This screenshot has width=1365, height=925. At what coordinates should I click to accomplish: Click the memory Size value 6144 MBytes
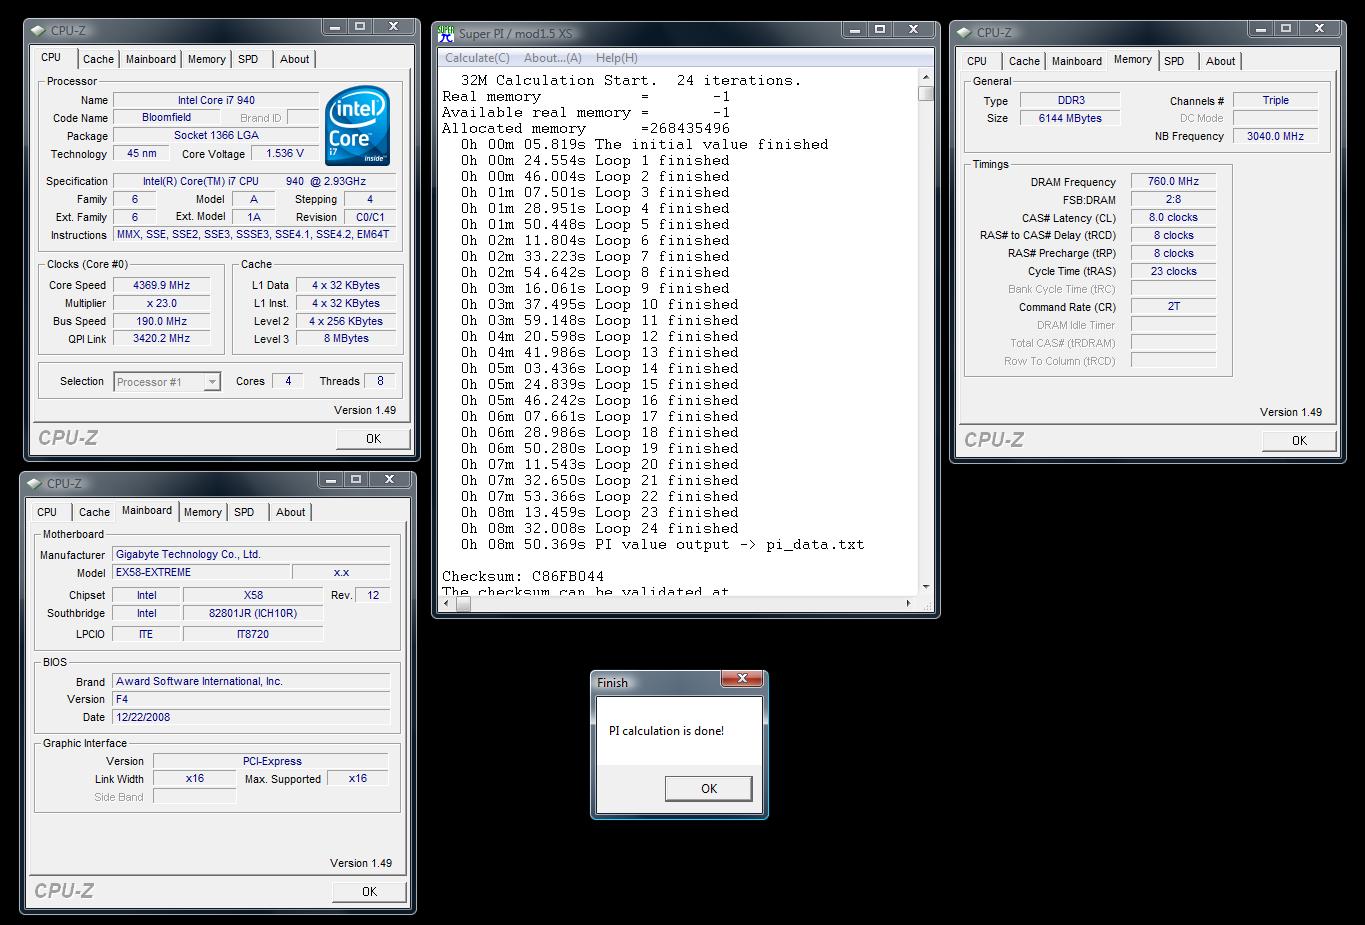pos(1070,118)
